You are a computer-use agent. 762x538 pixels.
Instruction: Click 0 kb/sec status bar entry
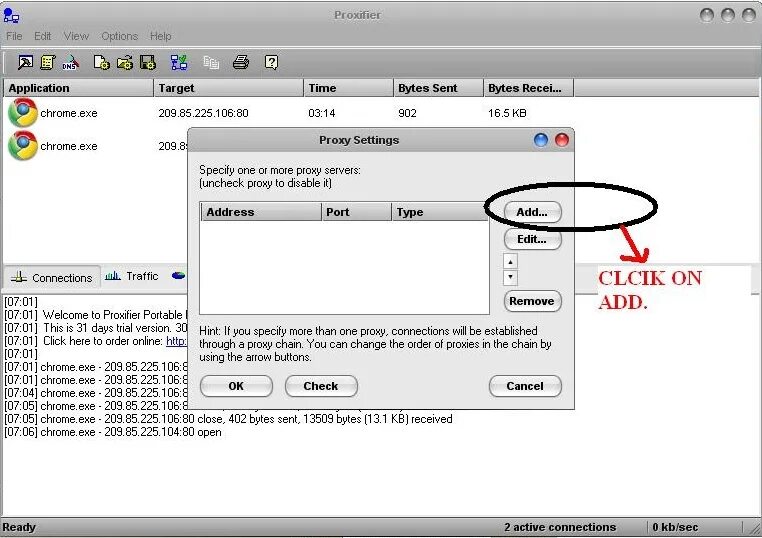[675, 527]
